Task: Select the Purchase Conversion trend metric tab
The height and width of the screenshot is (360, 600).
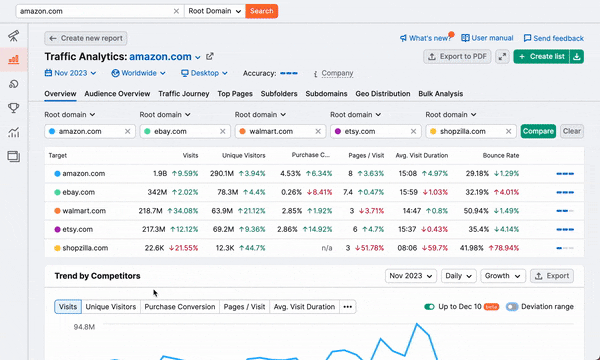Action: [180, 307]
